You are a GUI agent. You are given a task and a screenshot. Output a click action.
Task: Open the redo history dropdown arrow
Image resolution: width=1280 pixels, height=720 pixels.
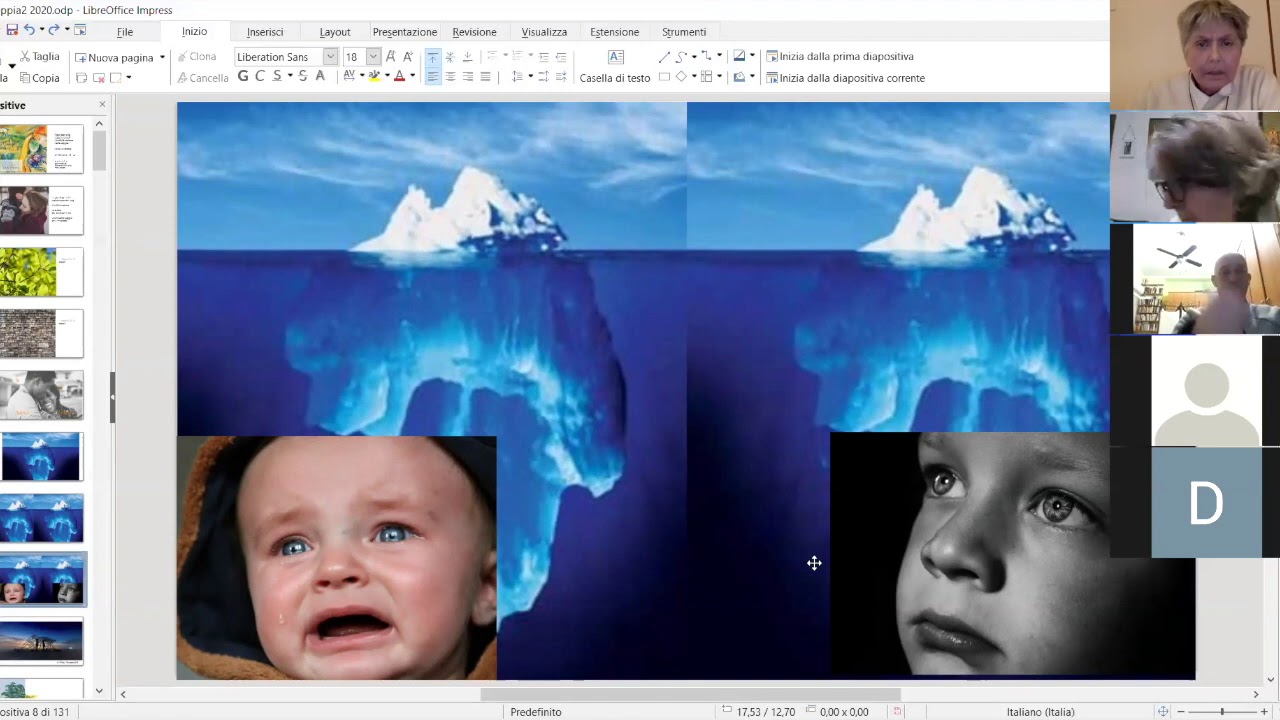tap(66, 31)
